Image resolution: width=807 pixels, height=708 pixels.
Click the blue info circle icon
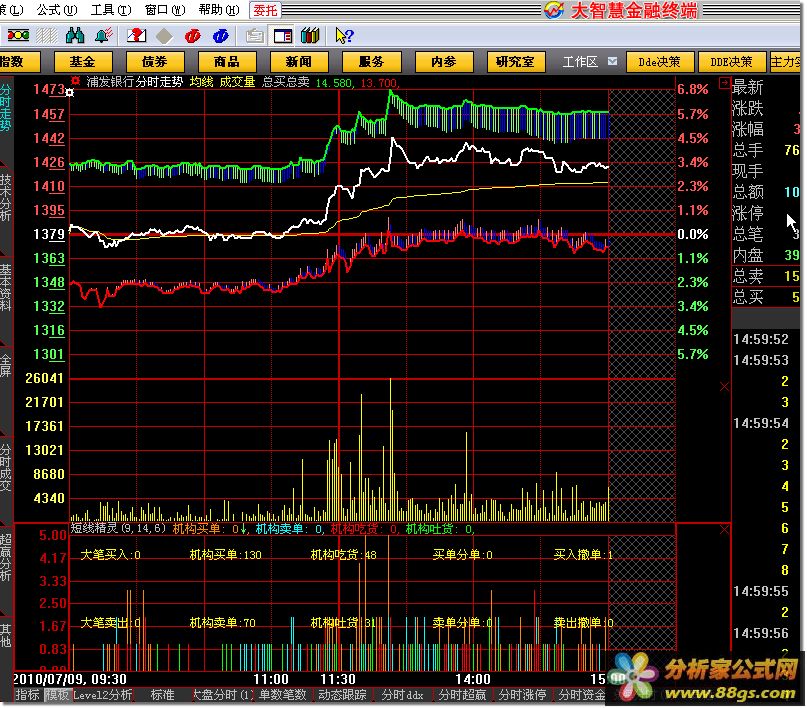220,36
